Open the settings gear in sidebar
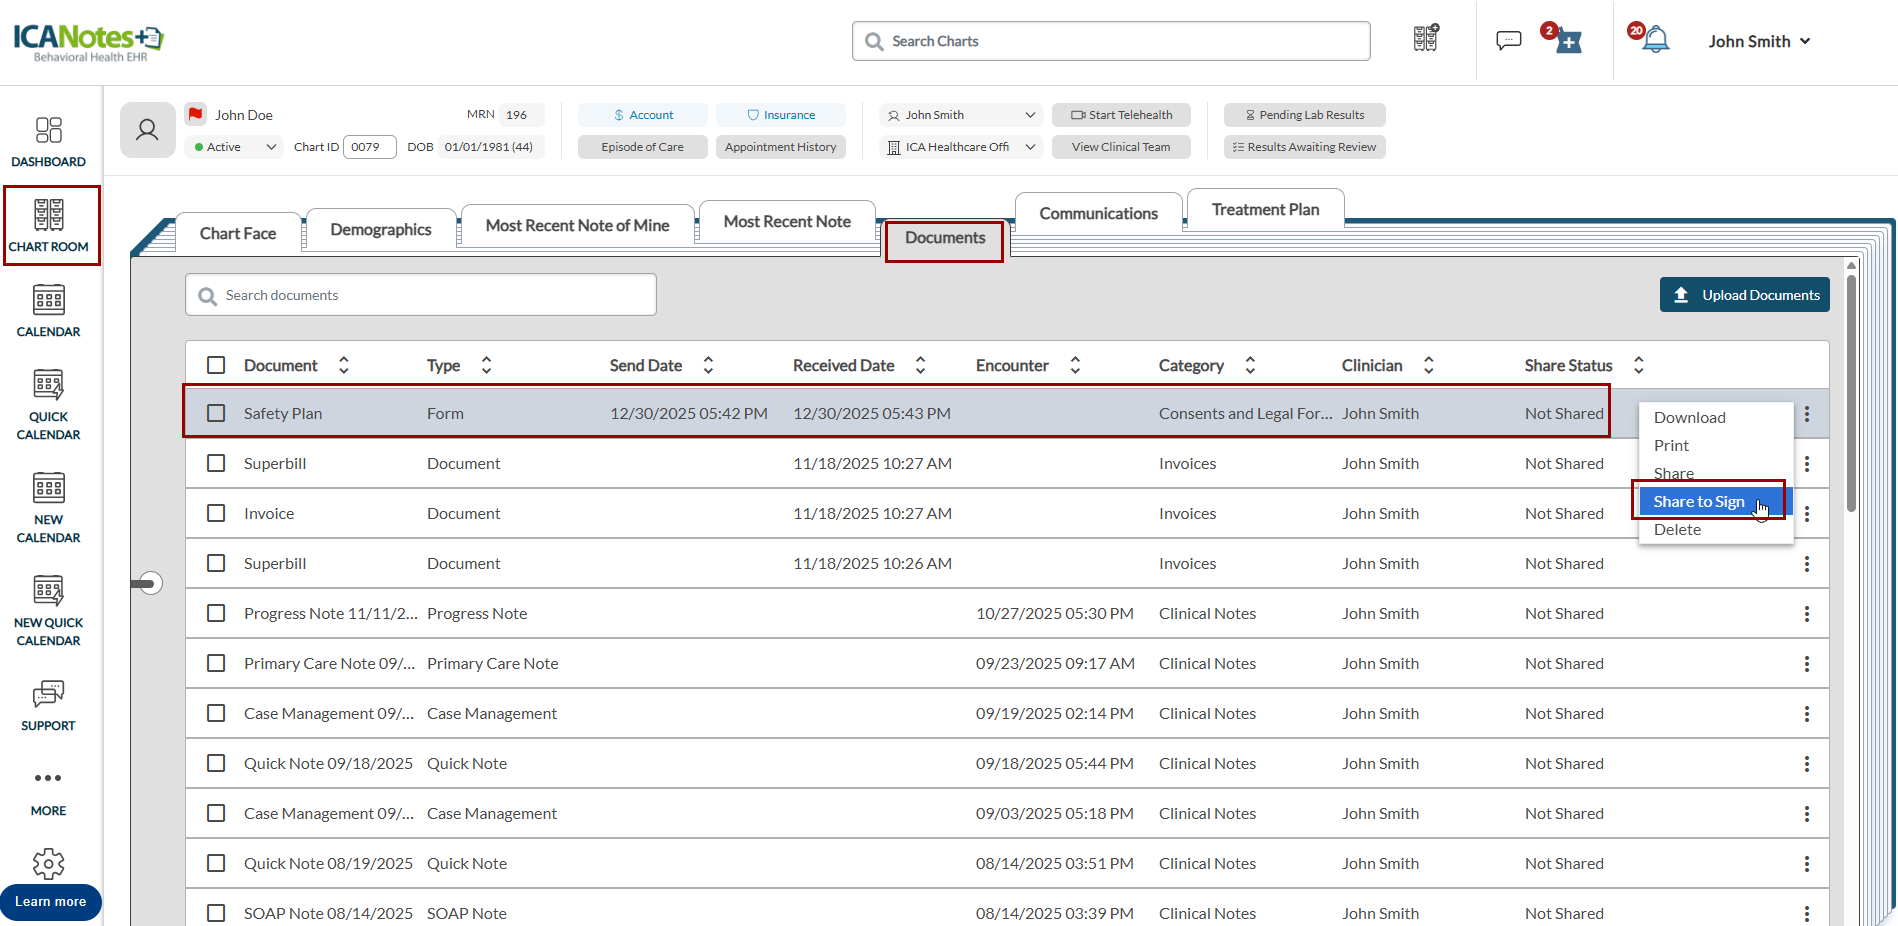Viewport: 1898px width, 926px height. 48,863
